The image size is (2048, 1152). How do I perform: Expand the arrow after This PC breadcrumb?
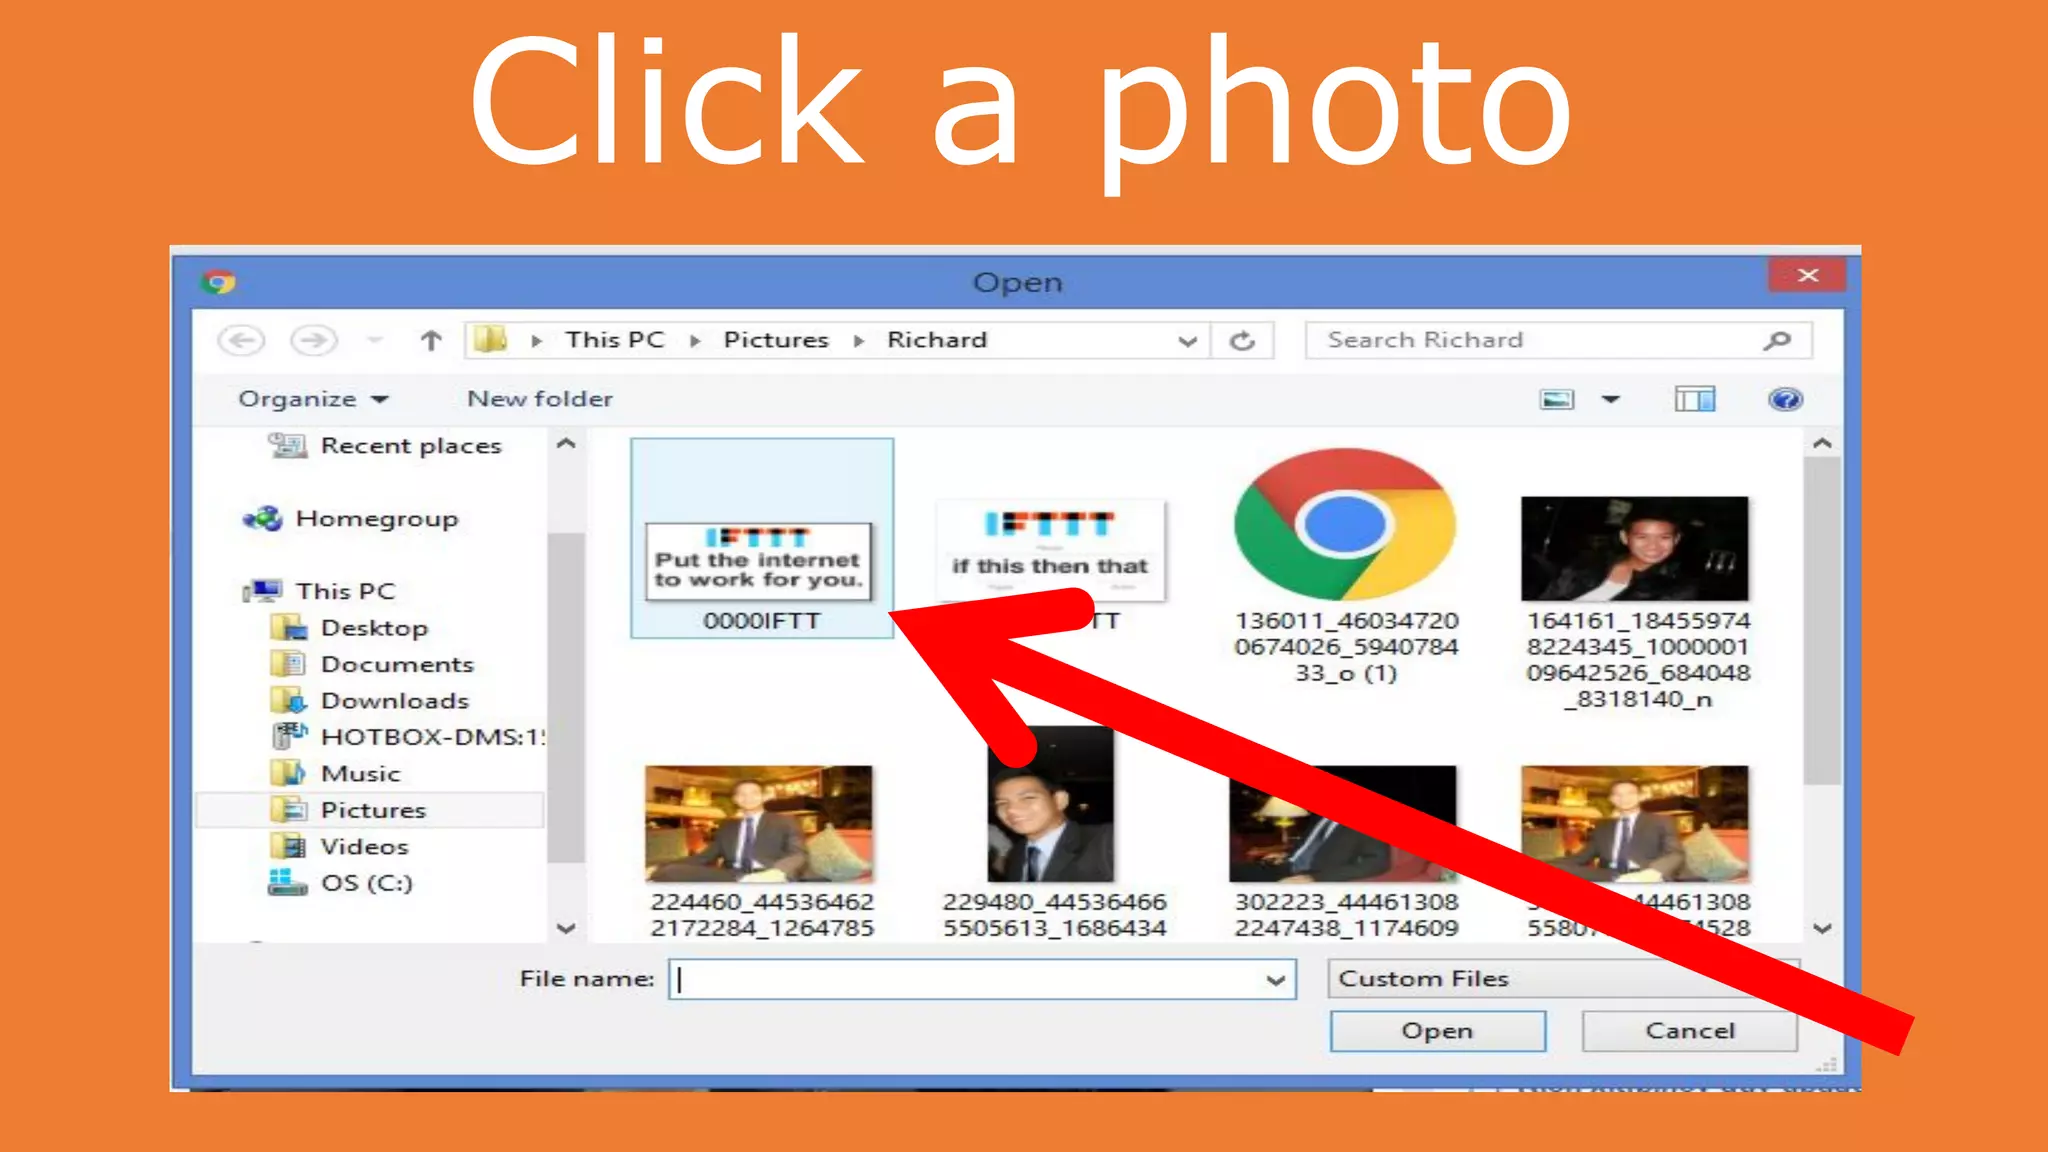tap(695, 341)
